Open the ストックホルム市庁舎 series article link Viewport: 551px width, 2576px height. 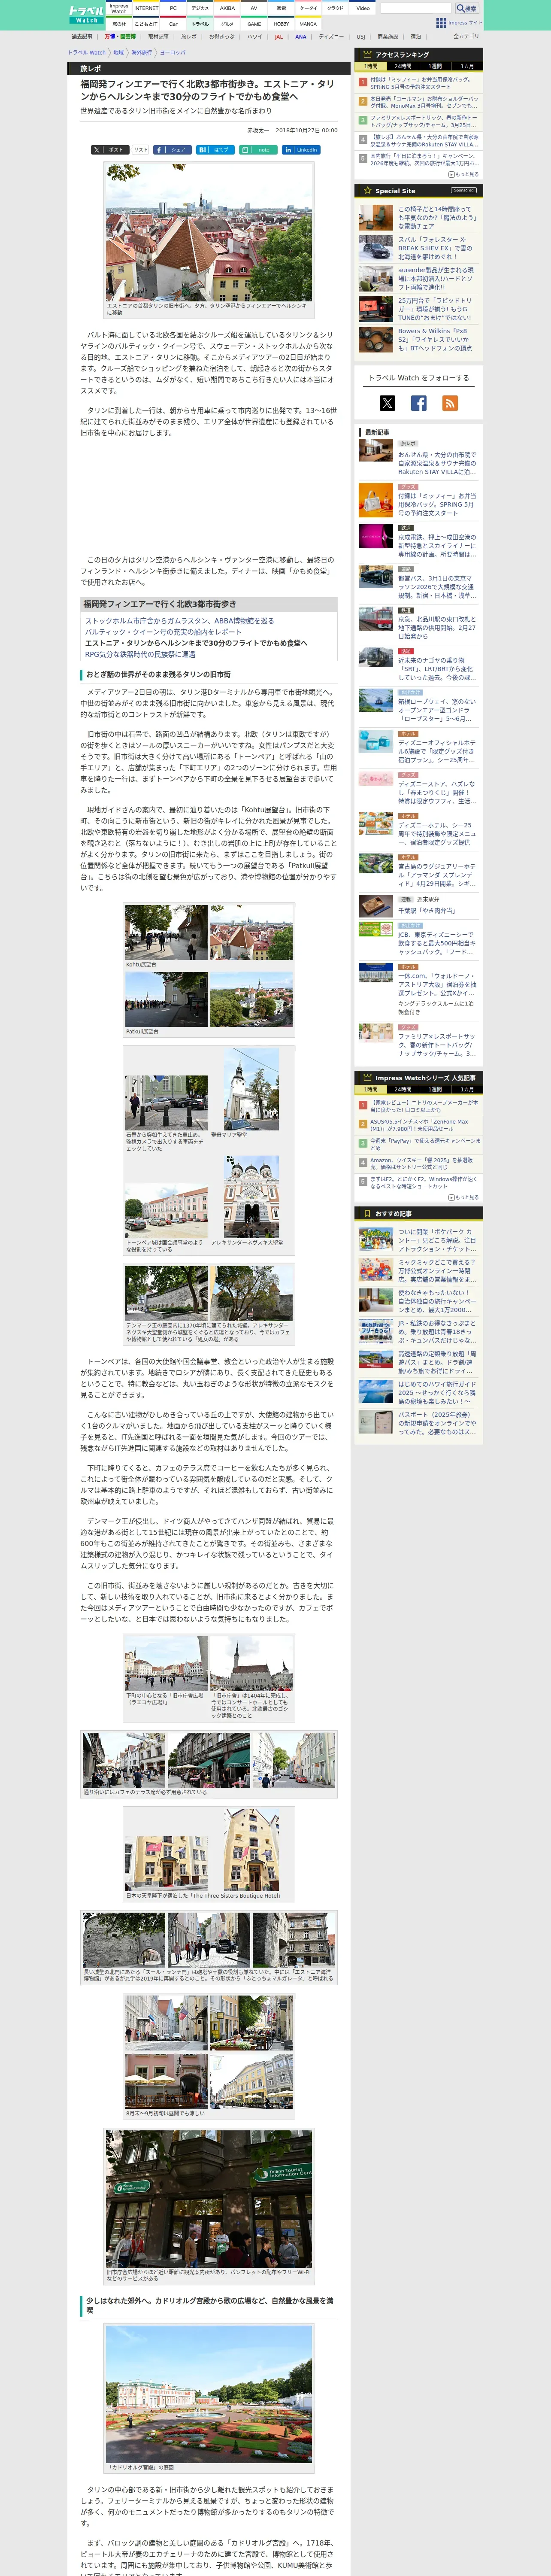click(179, 621)
